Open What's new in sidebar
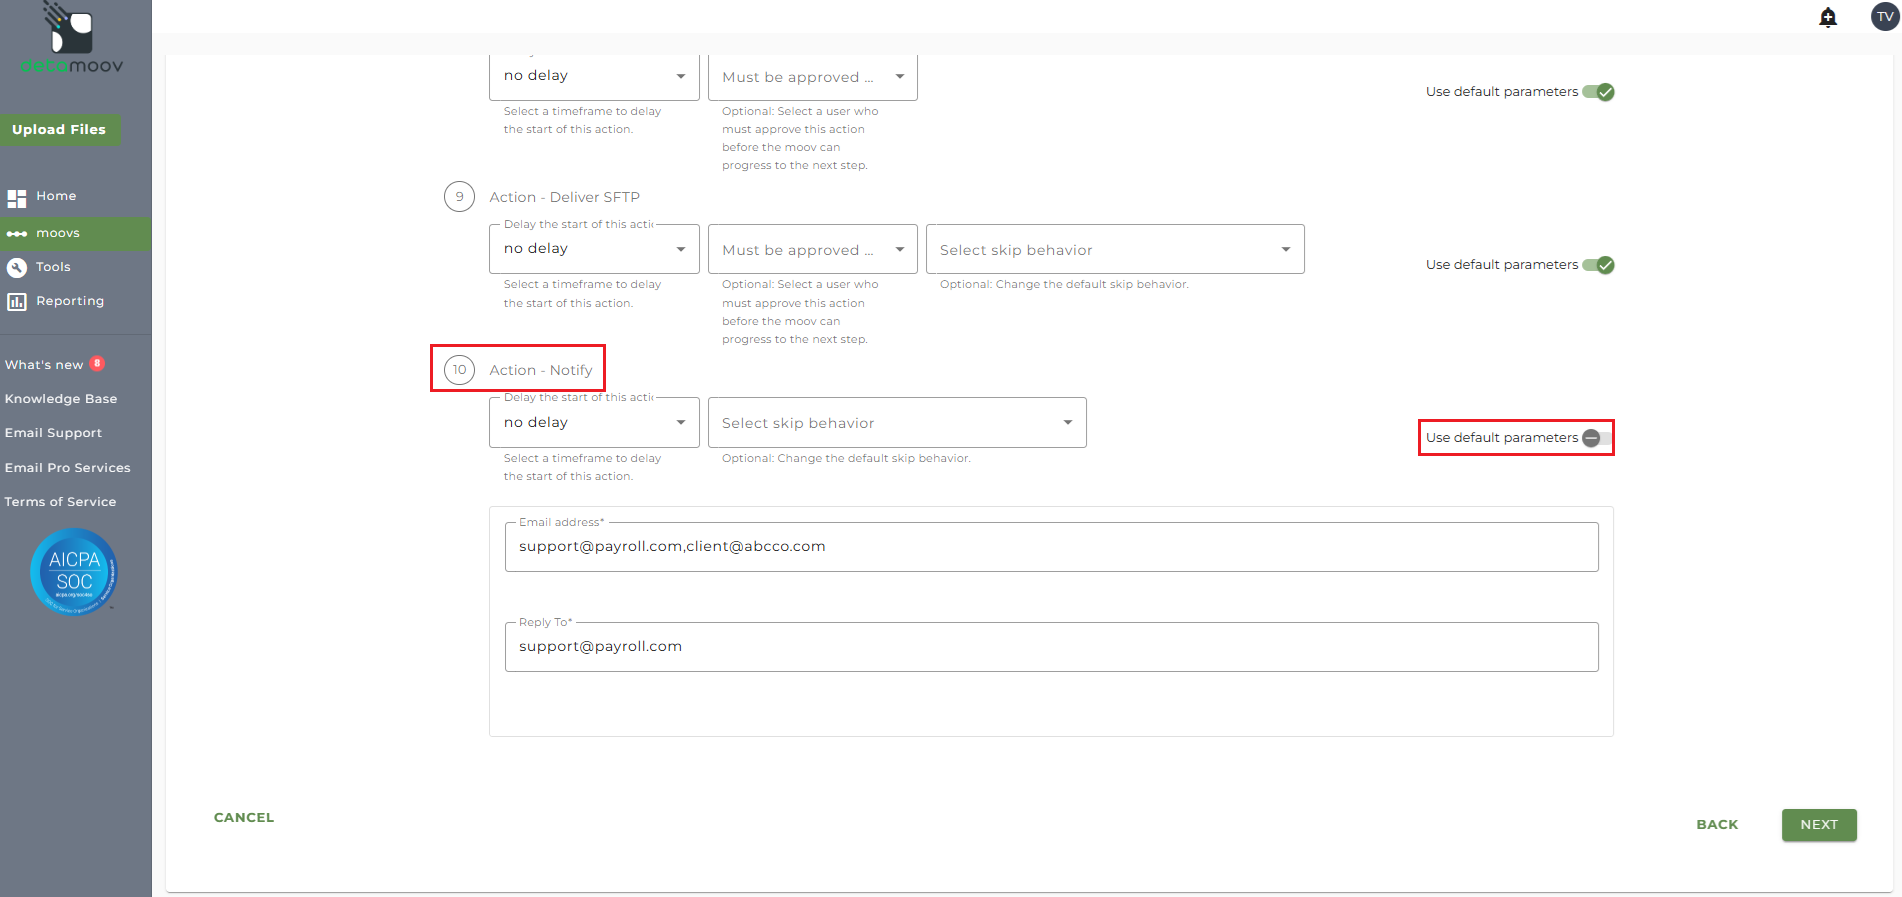 [x=44, y=365]
